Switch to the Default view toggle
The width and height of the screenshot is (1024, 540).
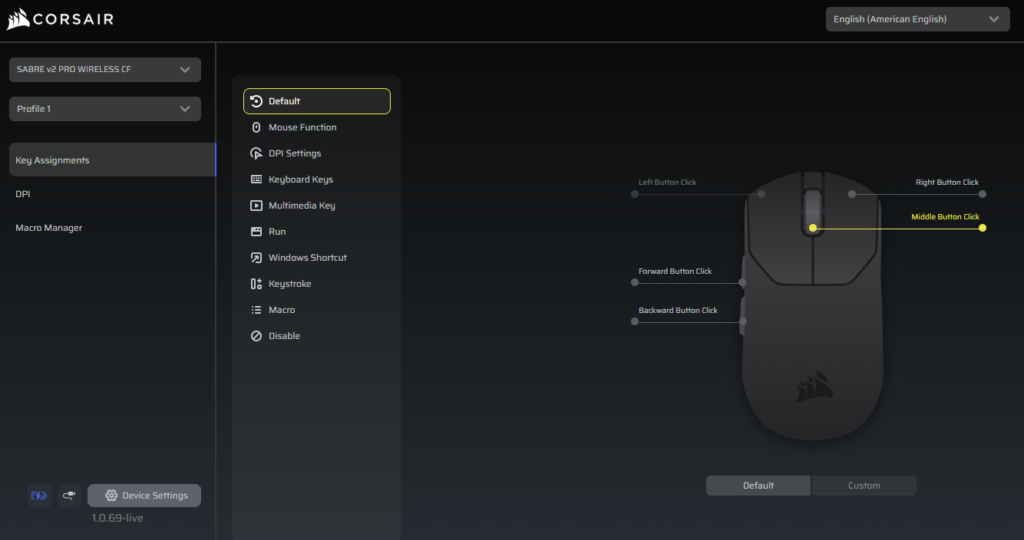click(x=758, y=486)
